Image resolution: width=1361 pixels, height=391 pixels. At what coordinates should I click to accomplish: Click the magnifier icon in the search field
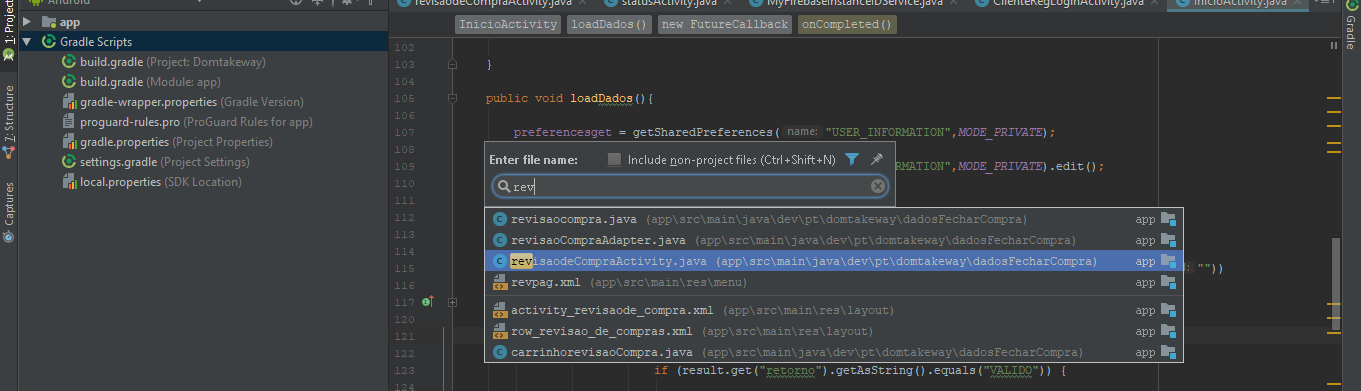[x=502, y=187]
